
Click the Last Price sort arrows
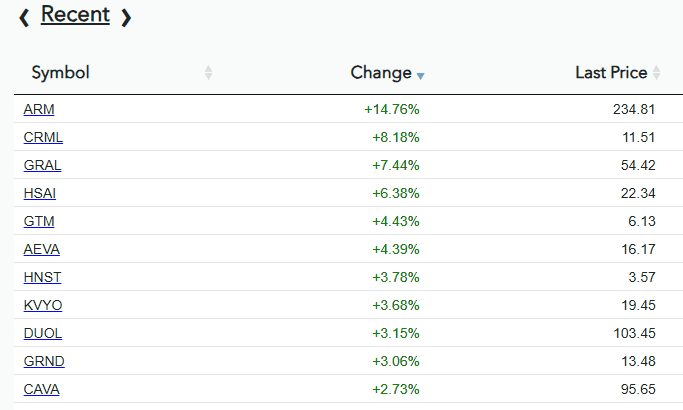[x=657, y=73]
